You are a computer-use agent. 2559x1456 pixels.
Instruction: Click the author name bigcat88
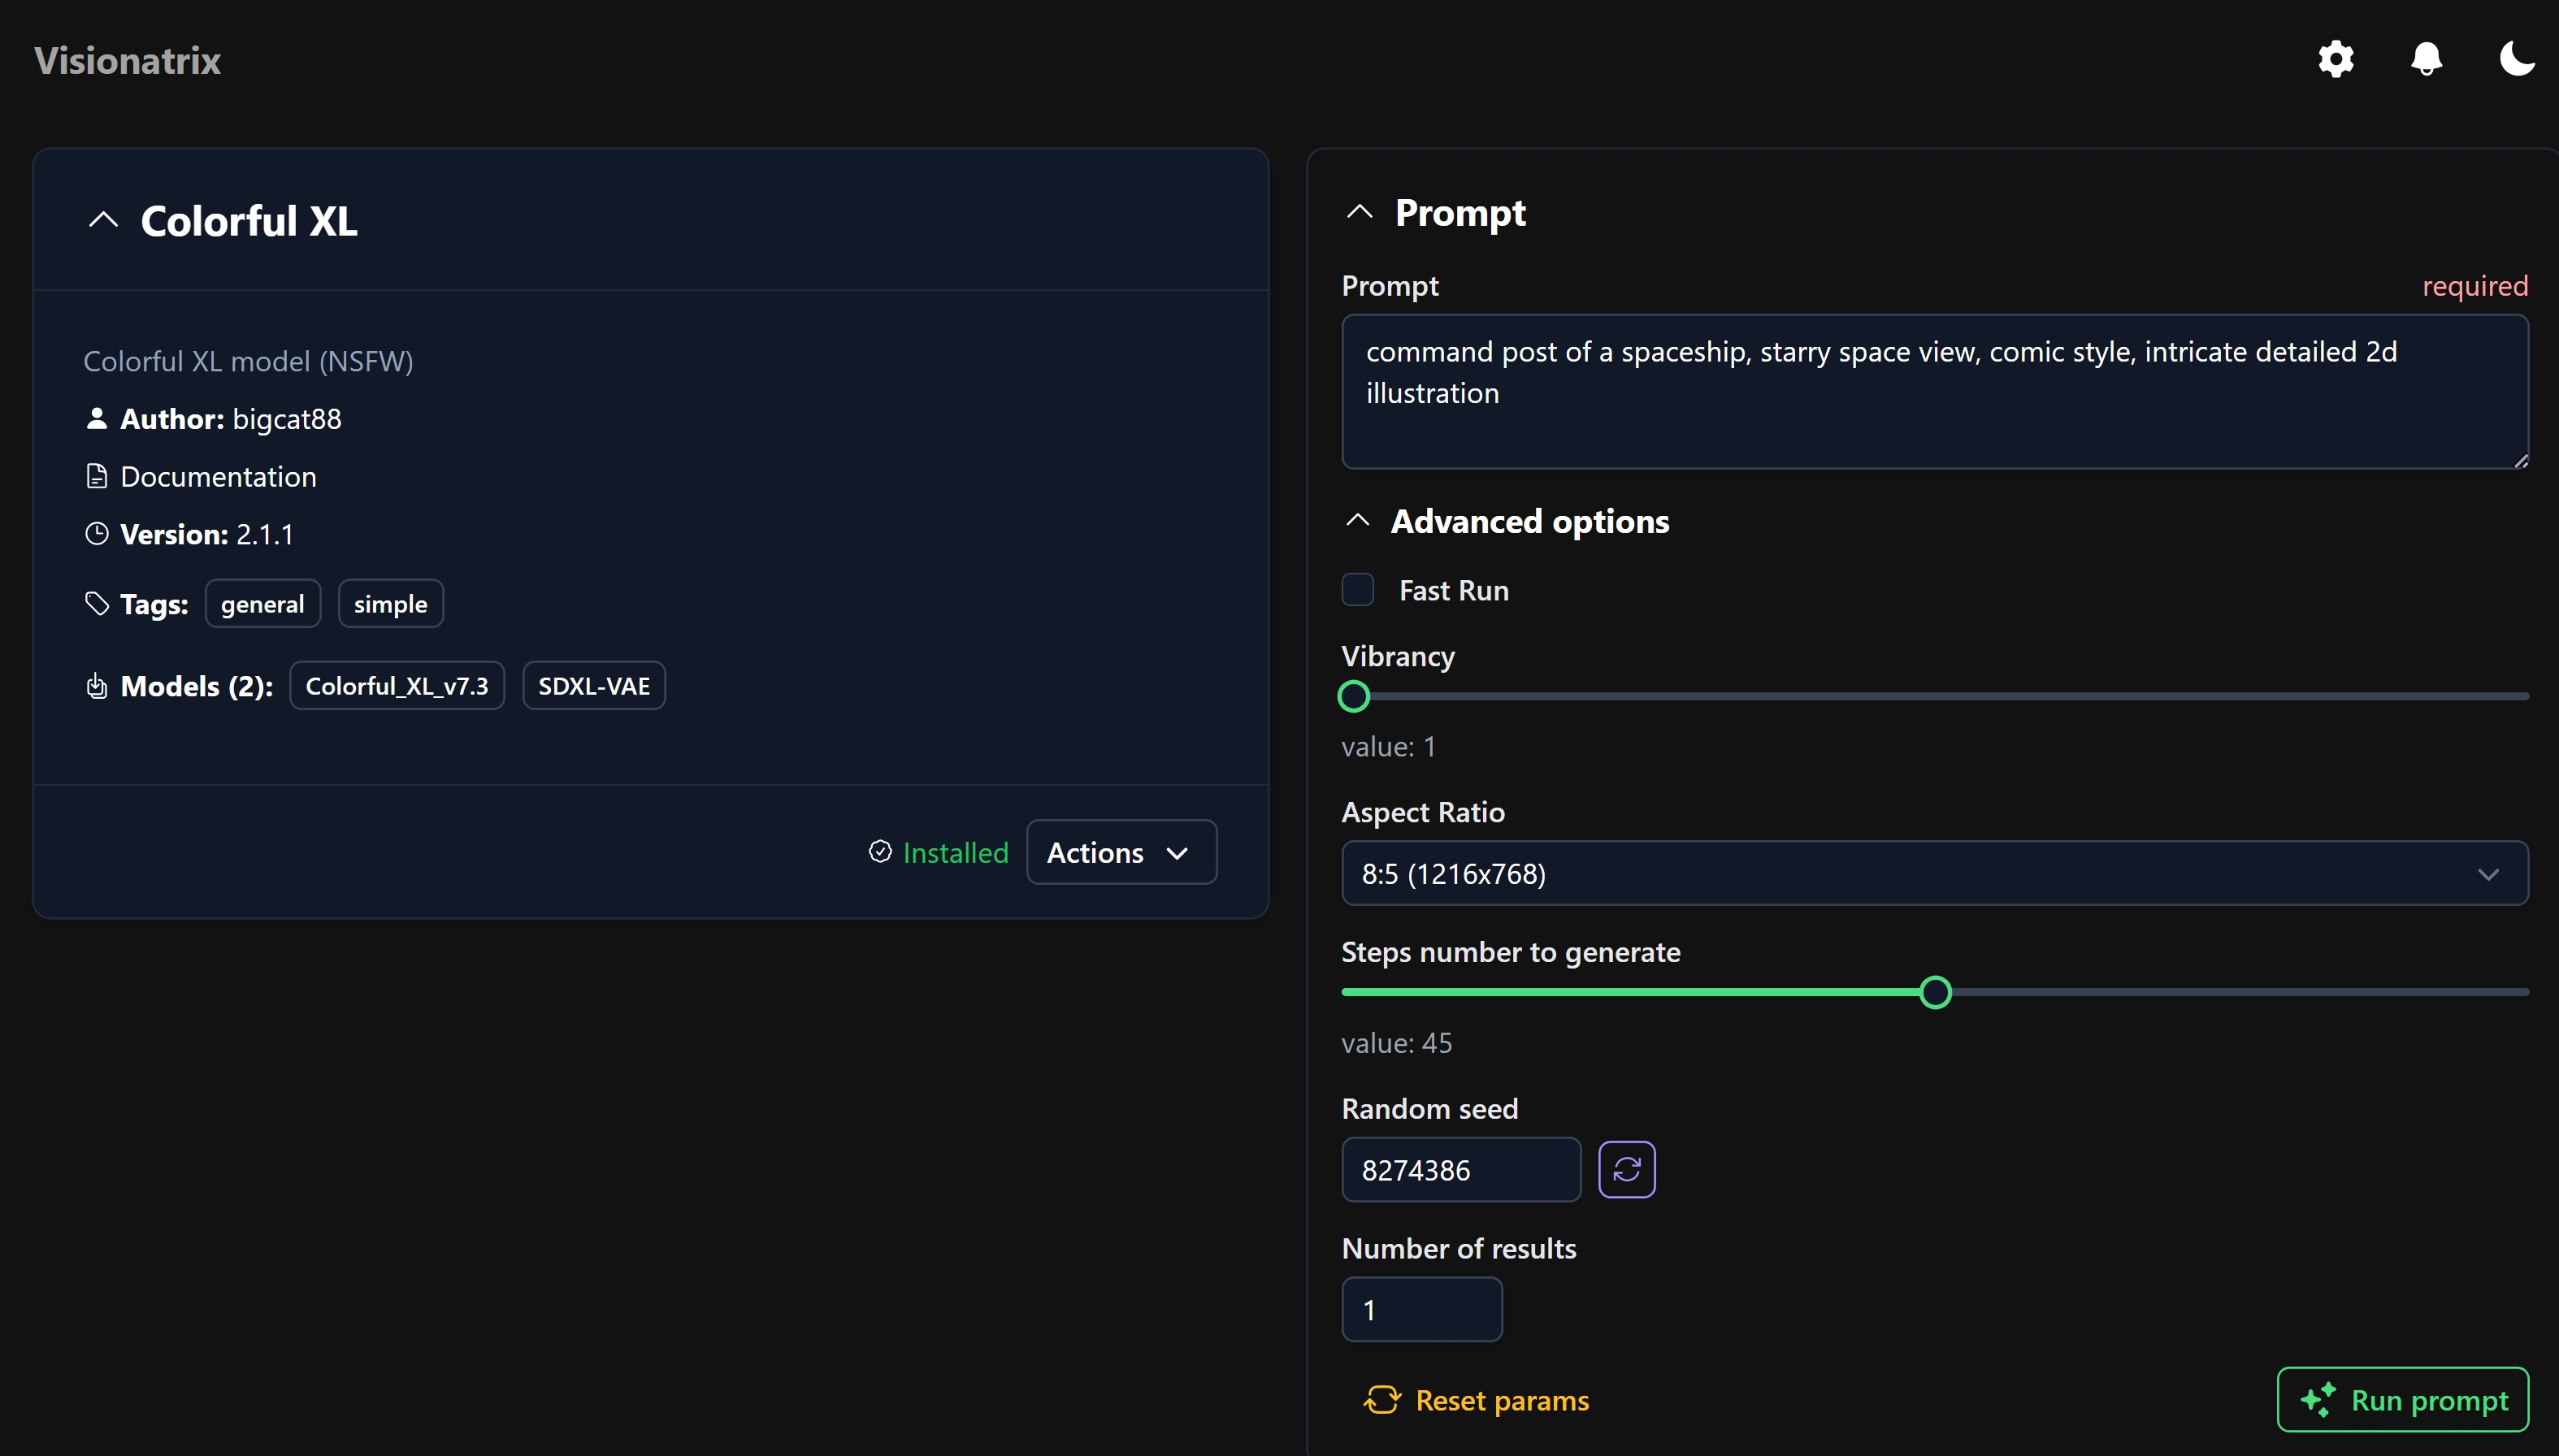(287, 419)
